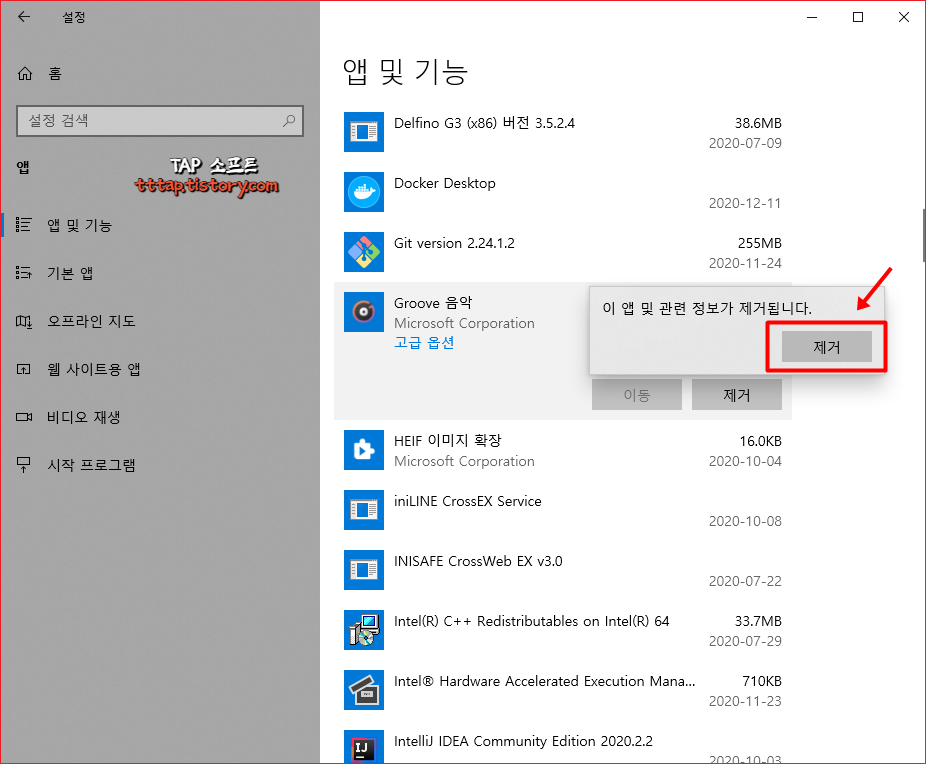Screen dimensions: 926x764
Task: Click the 38.6MB size value
Action: [758, 123]
